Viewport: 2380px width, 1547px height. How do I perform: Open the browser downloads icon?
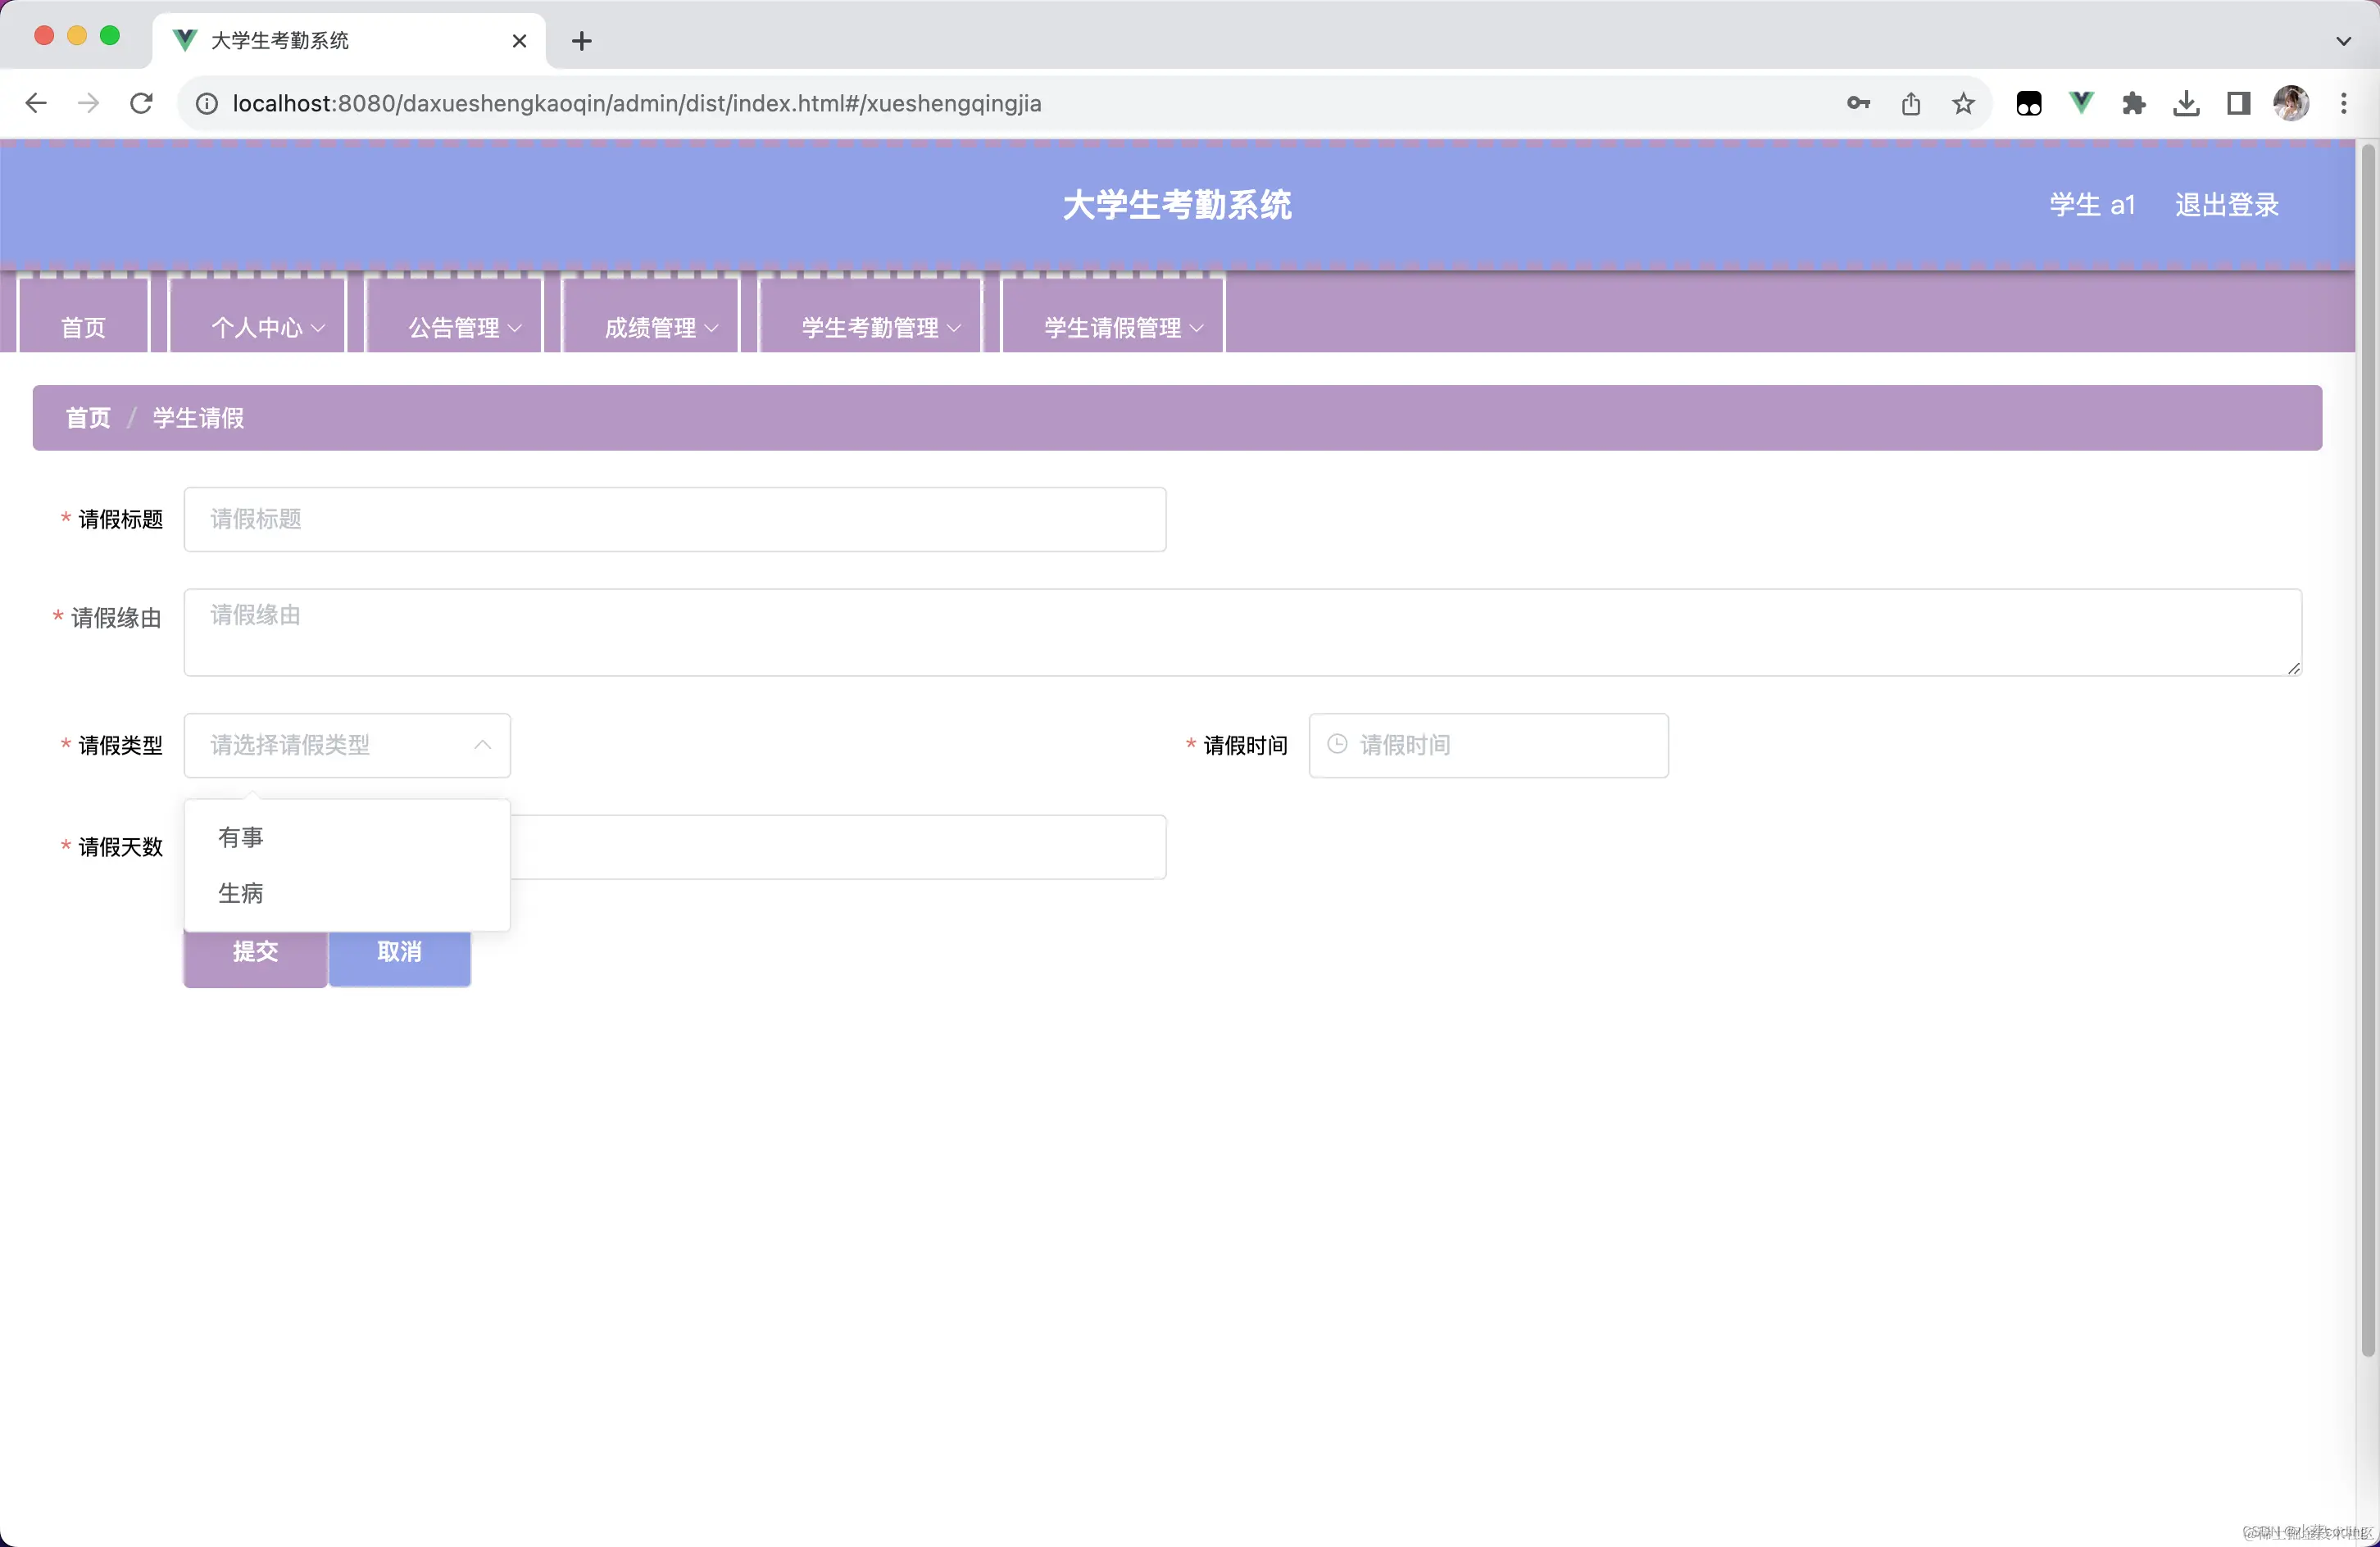tap(2186, 103)
